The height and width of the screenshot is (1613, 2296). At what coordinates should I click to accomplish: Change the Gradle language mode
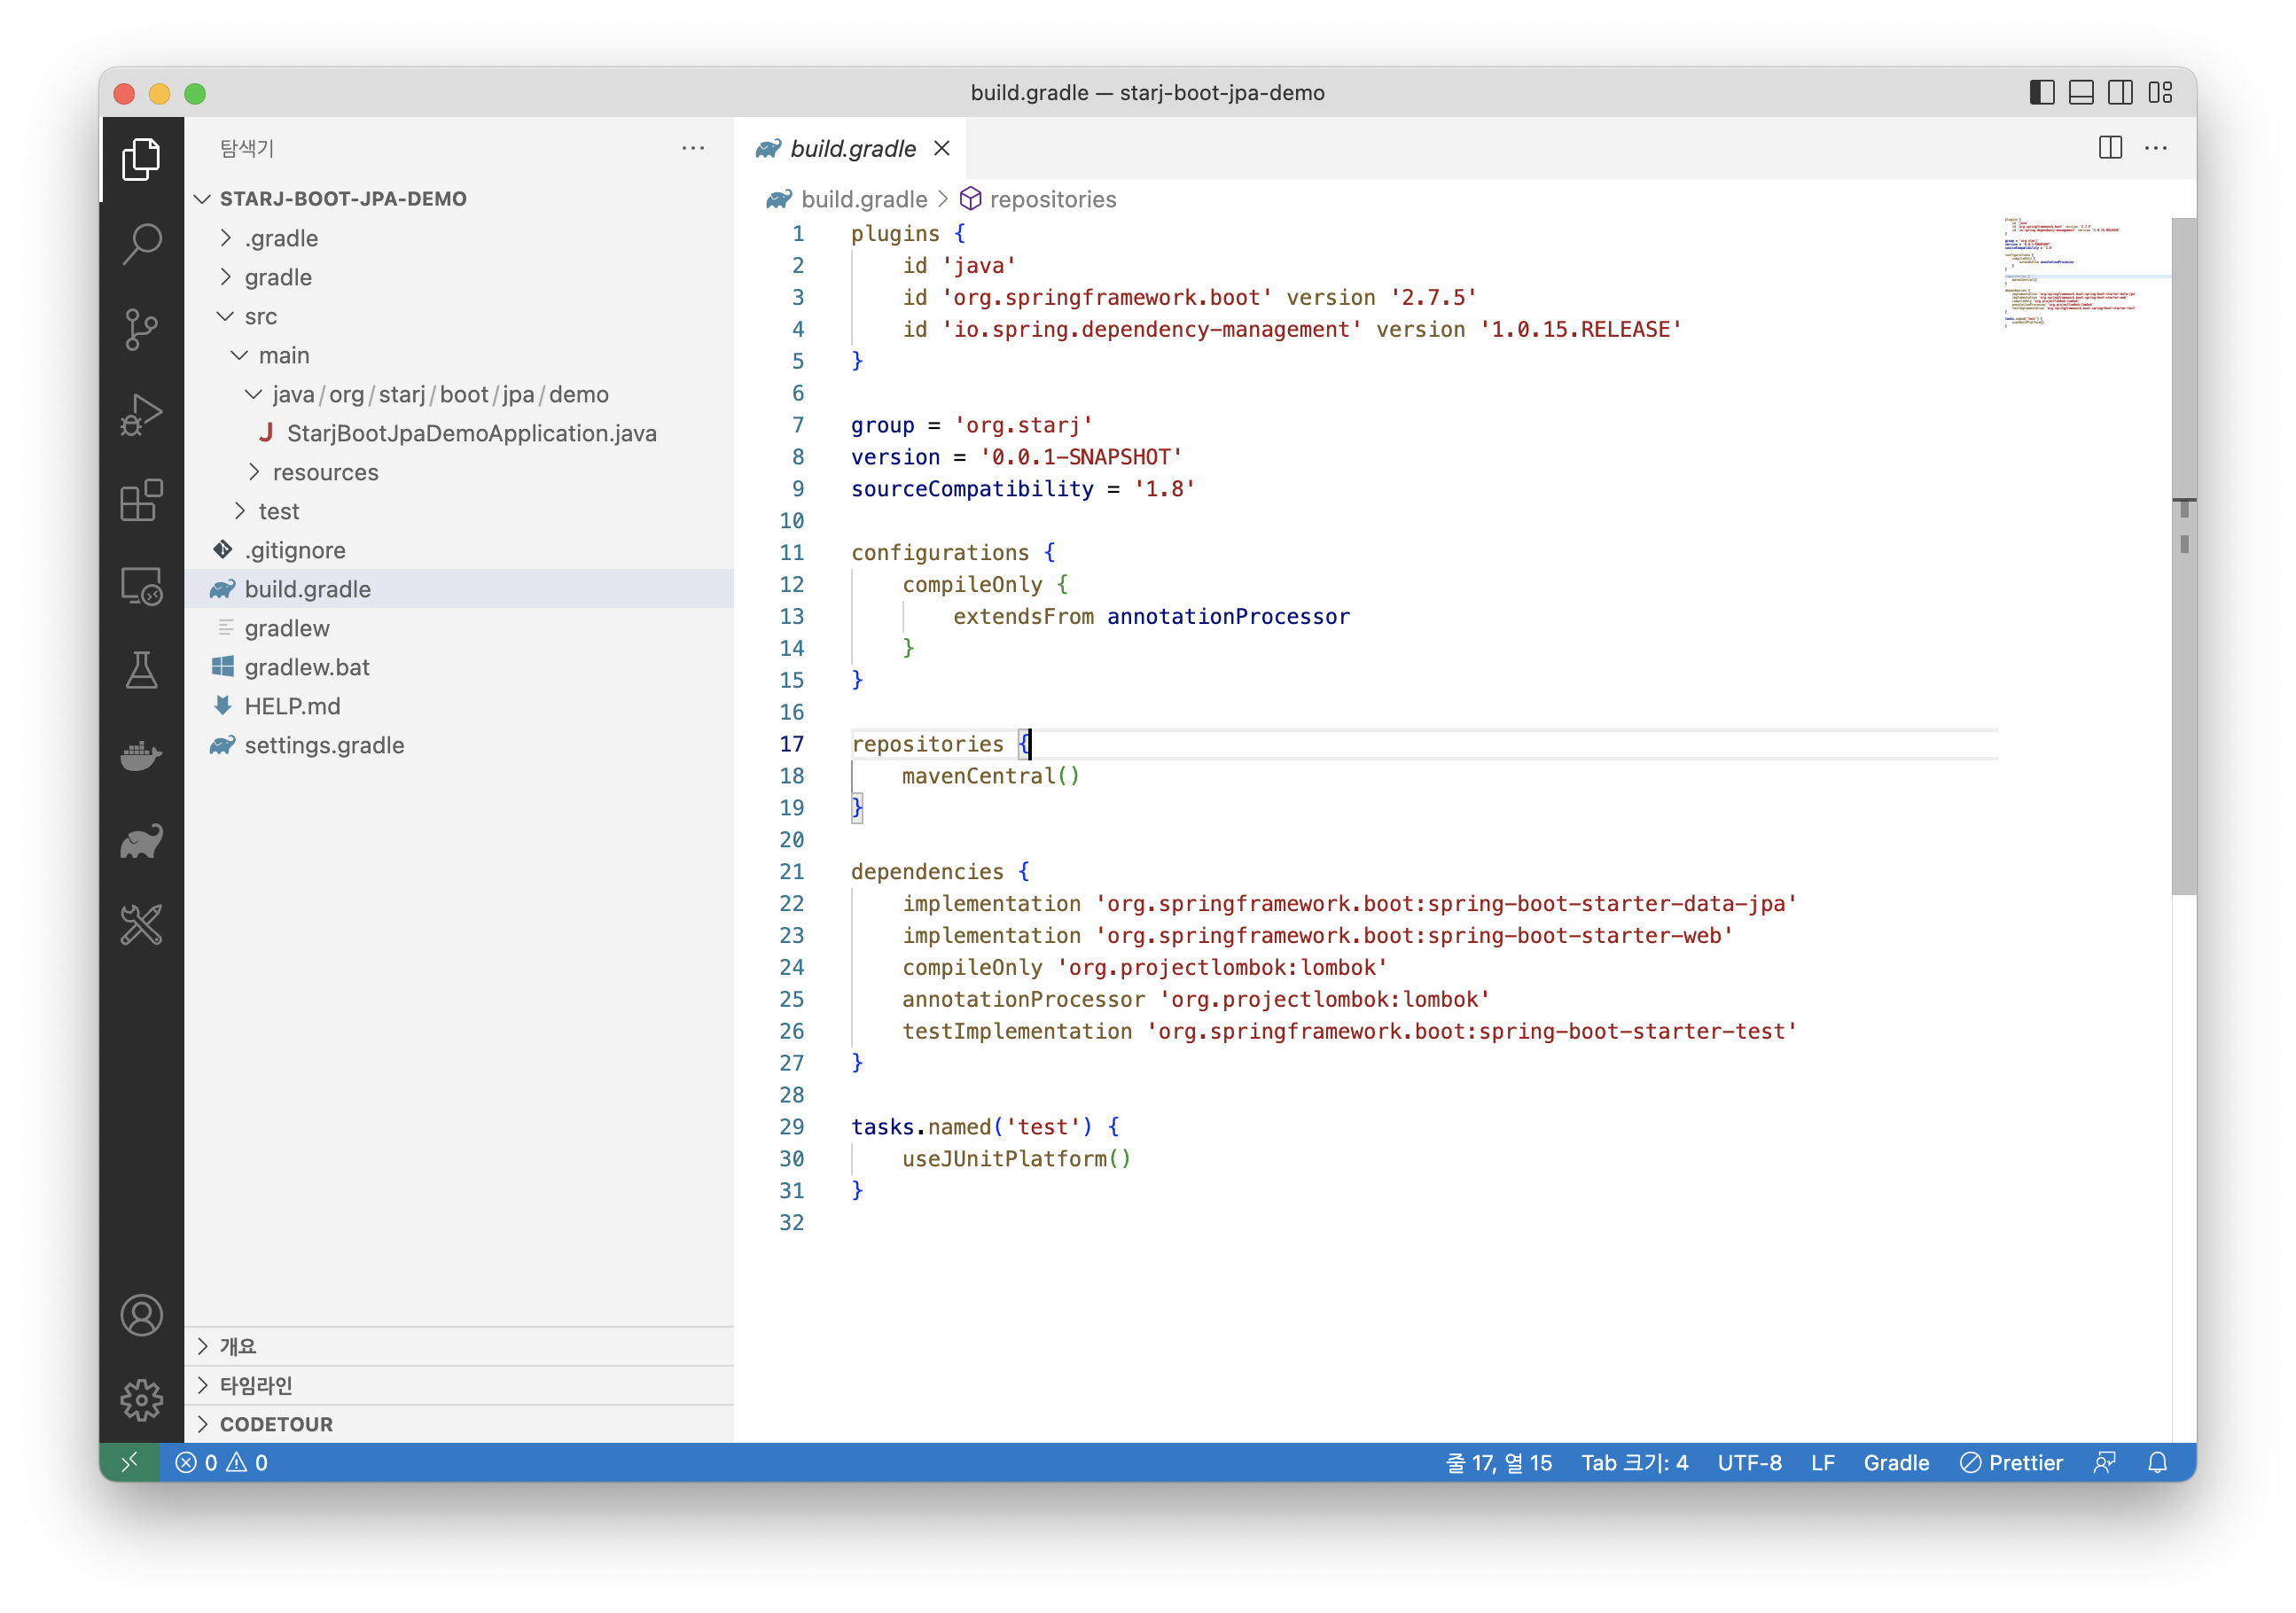1895,1462
